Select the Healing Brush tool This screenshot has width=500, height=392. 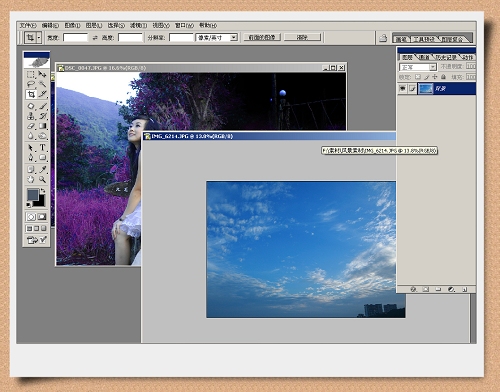point(31,106)
